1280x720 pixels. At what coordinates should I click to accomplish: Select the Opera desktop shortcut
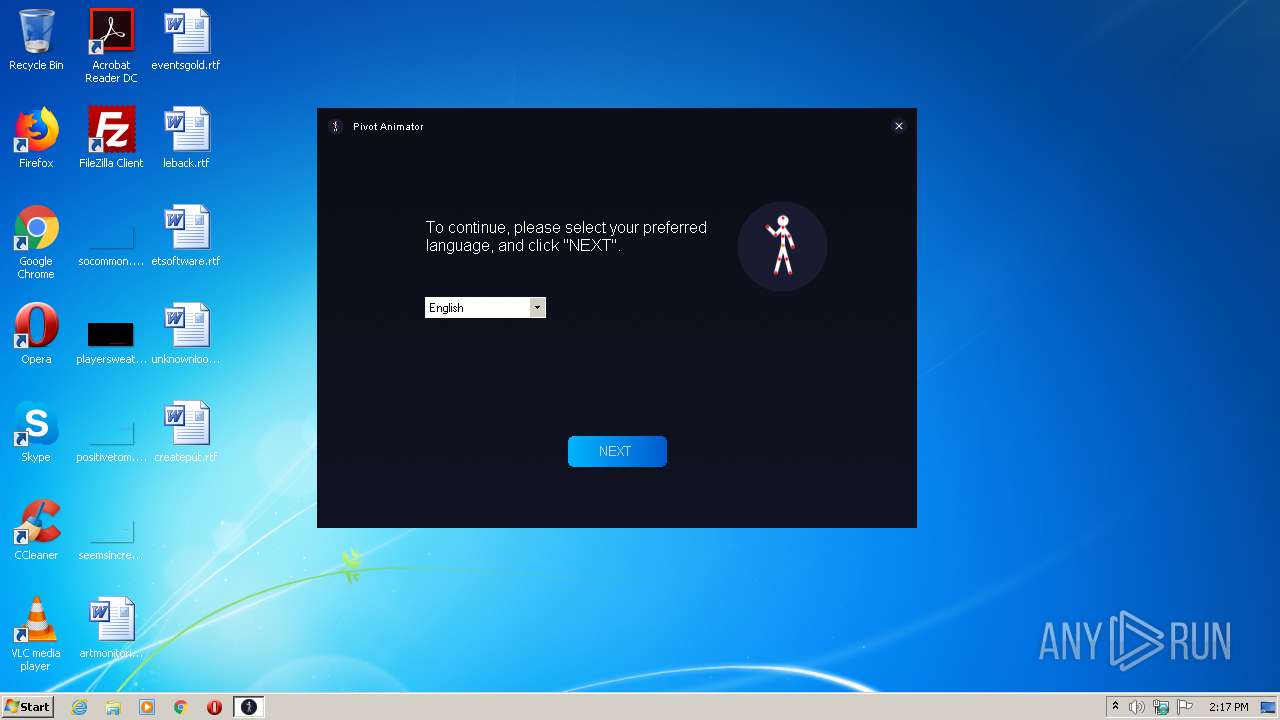[36, 334]
